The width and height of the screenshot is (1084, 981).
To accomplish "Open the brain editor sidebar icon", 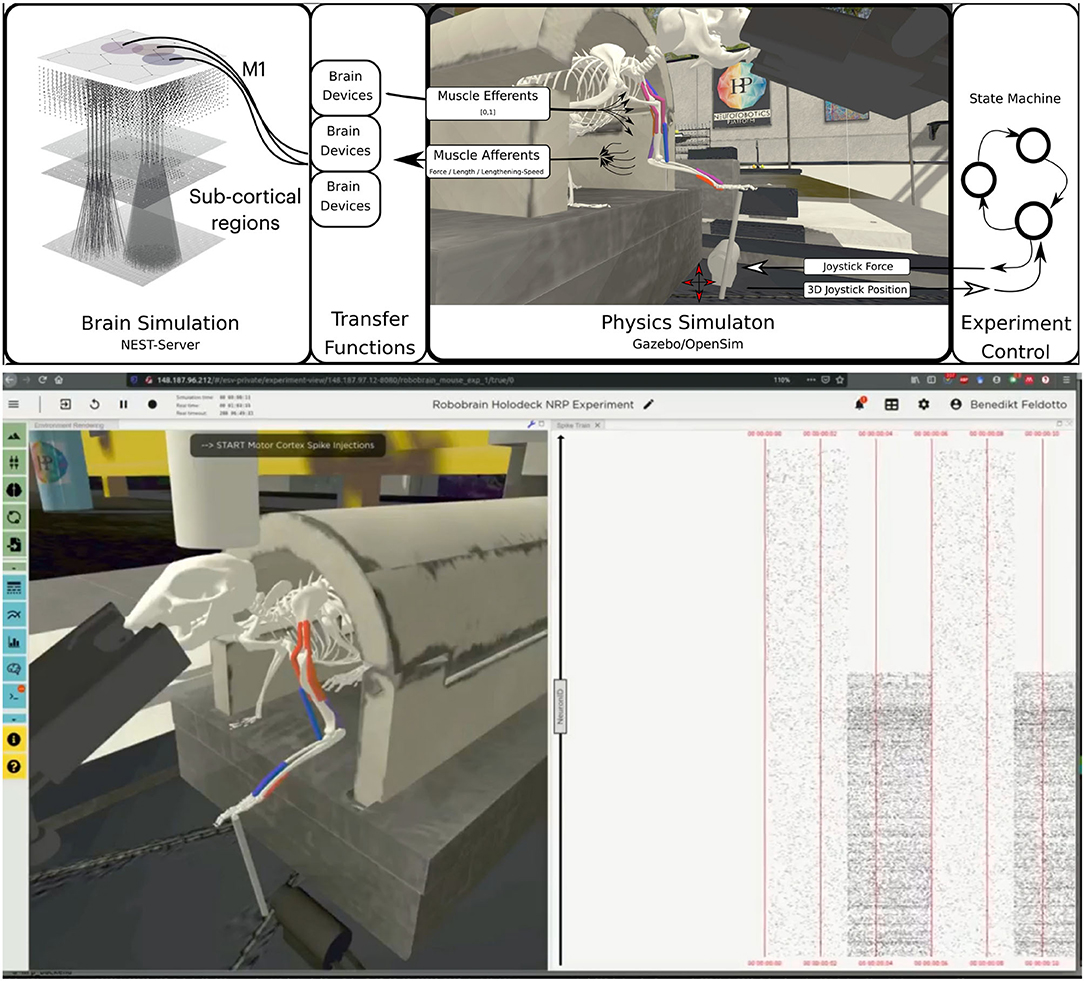I will pos(14,489).
